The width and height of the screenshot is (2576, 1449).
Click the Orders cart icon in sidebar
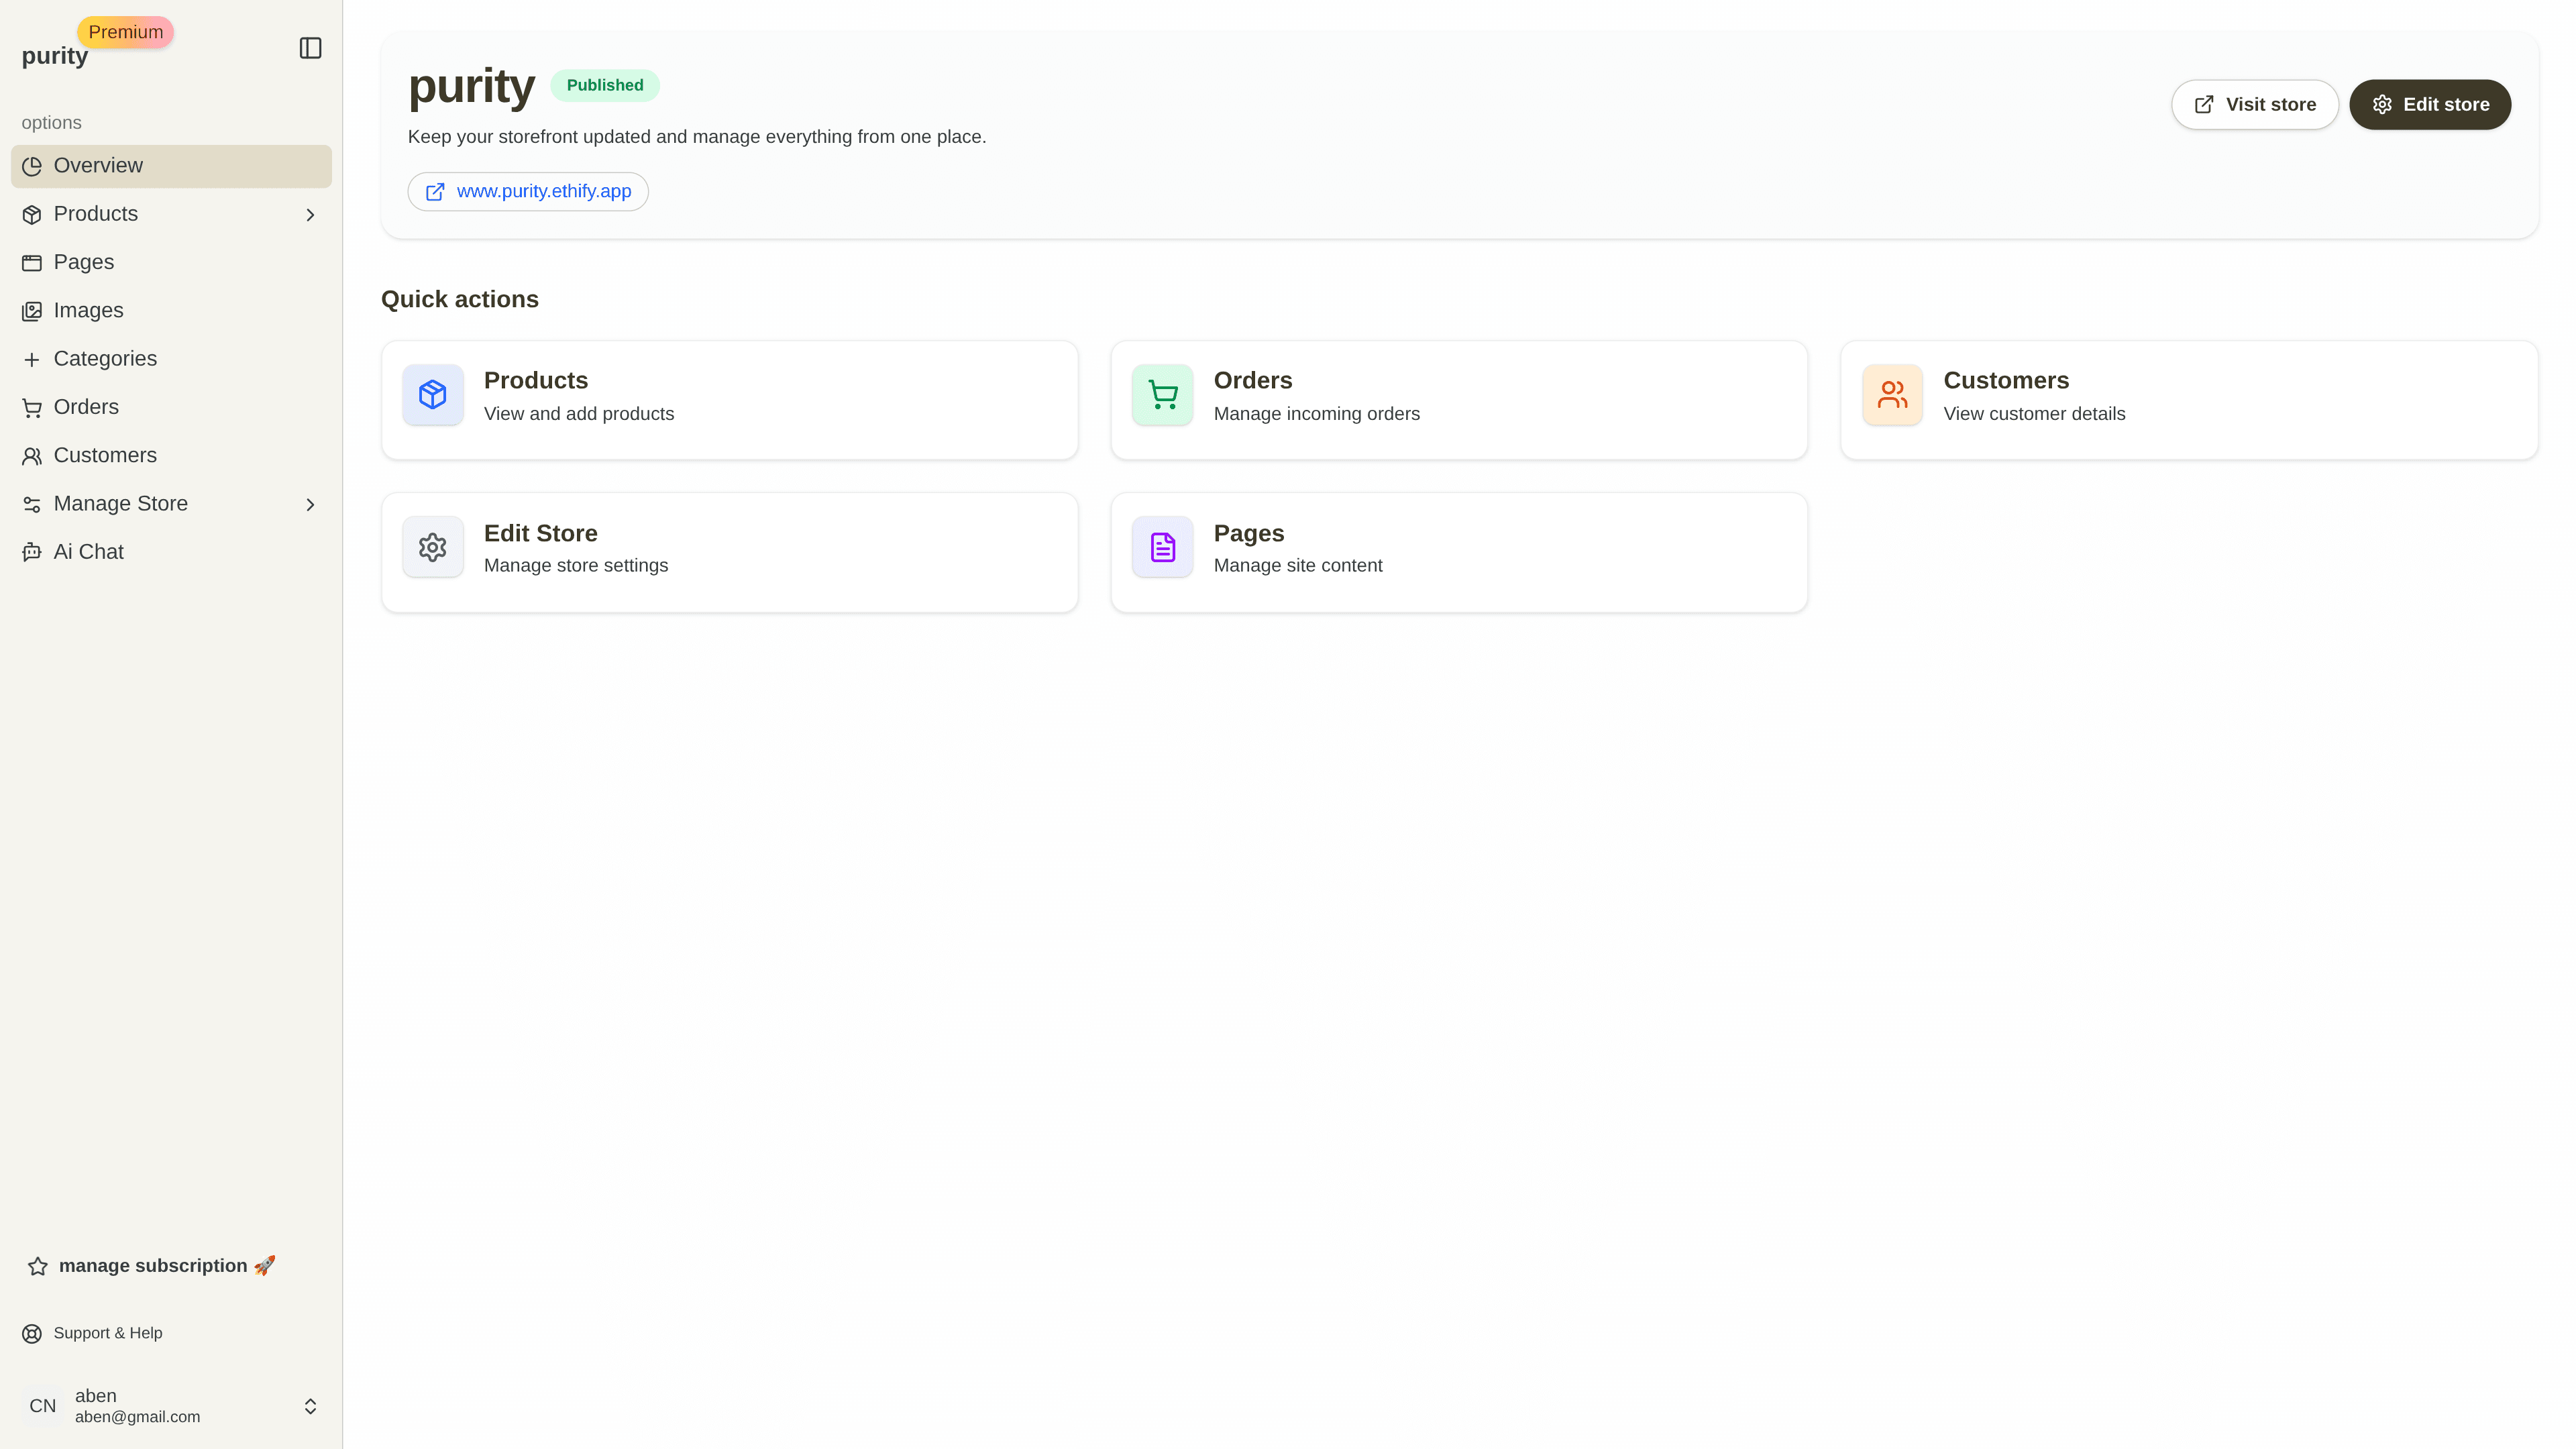(32, 408)
